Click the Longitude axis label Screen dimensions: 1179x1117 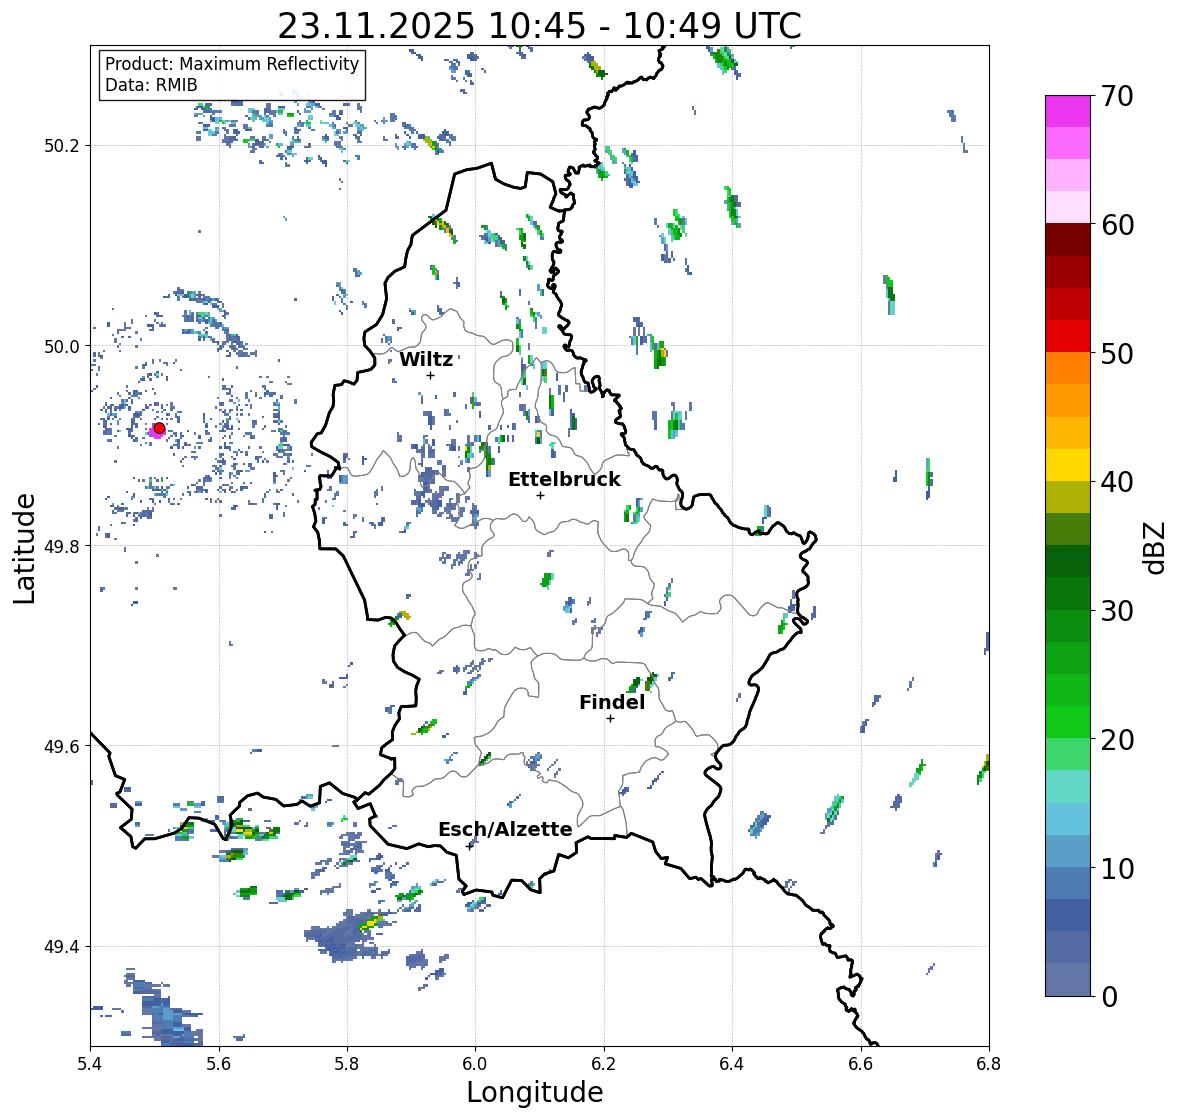click(535, 1092)
